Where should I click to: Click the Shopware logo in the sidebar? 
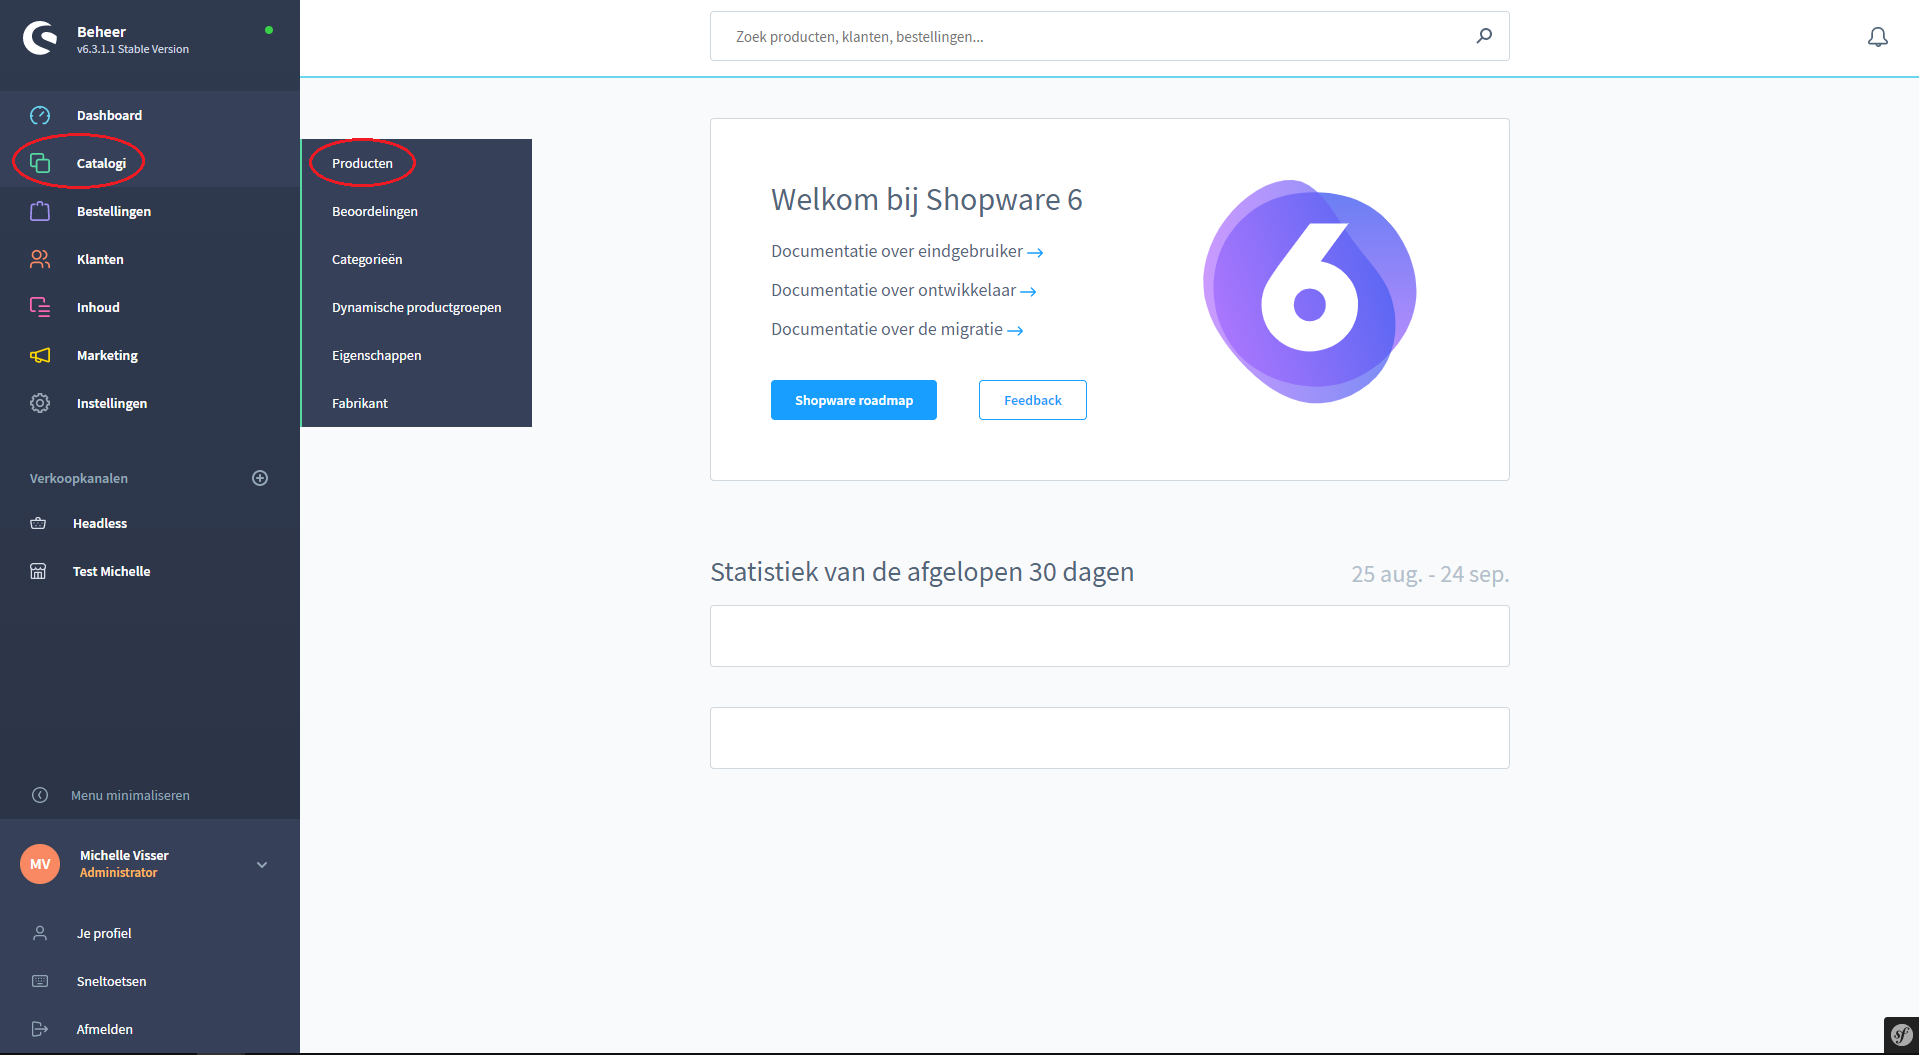pyautogui.click(x=39, y=38)
